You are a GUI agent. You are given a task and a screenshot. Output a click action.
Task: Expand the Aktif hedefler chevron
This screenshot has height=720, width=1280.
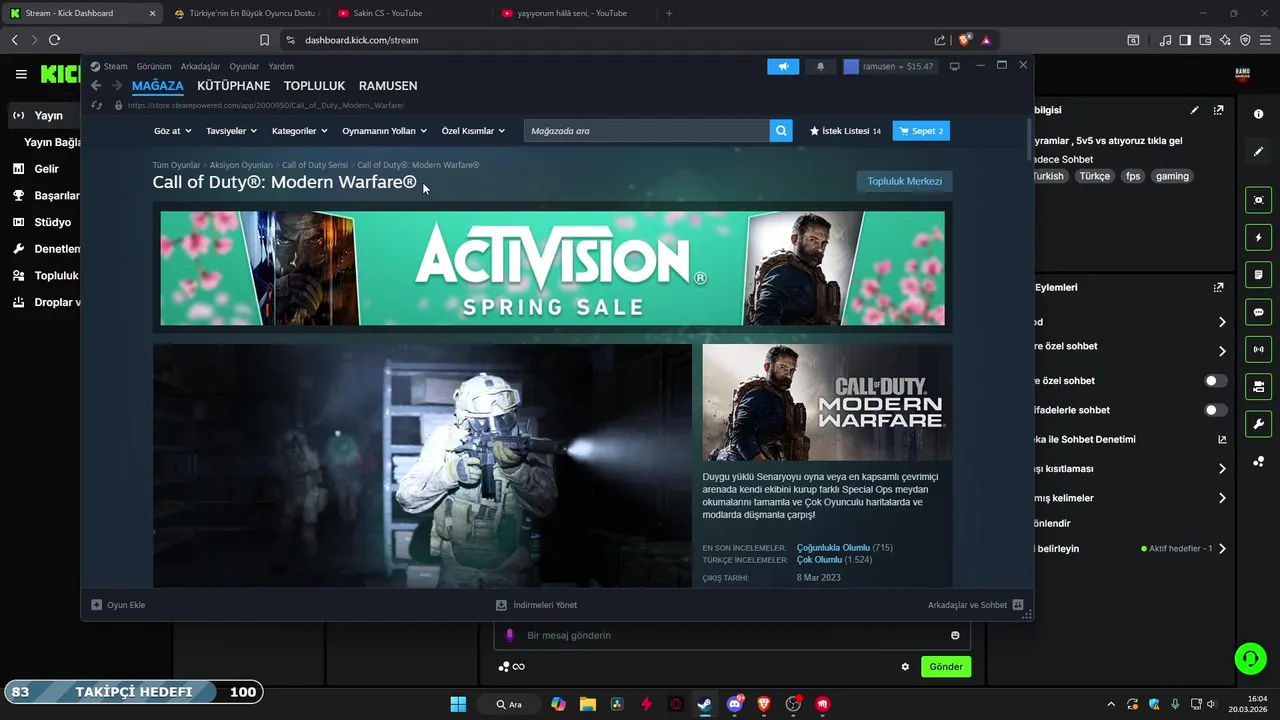[x=1222, y=549]
